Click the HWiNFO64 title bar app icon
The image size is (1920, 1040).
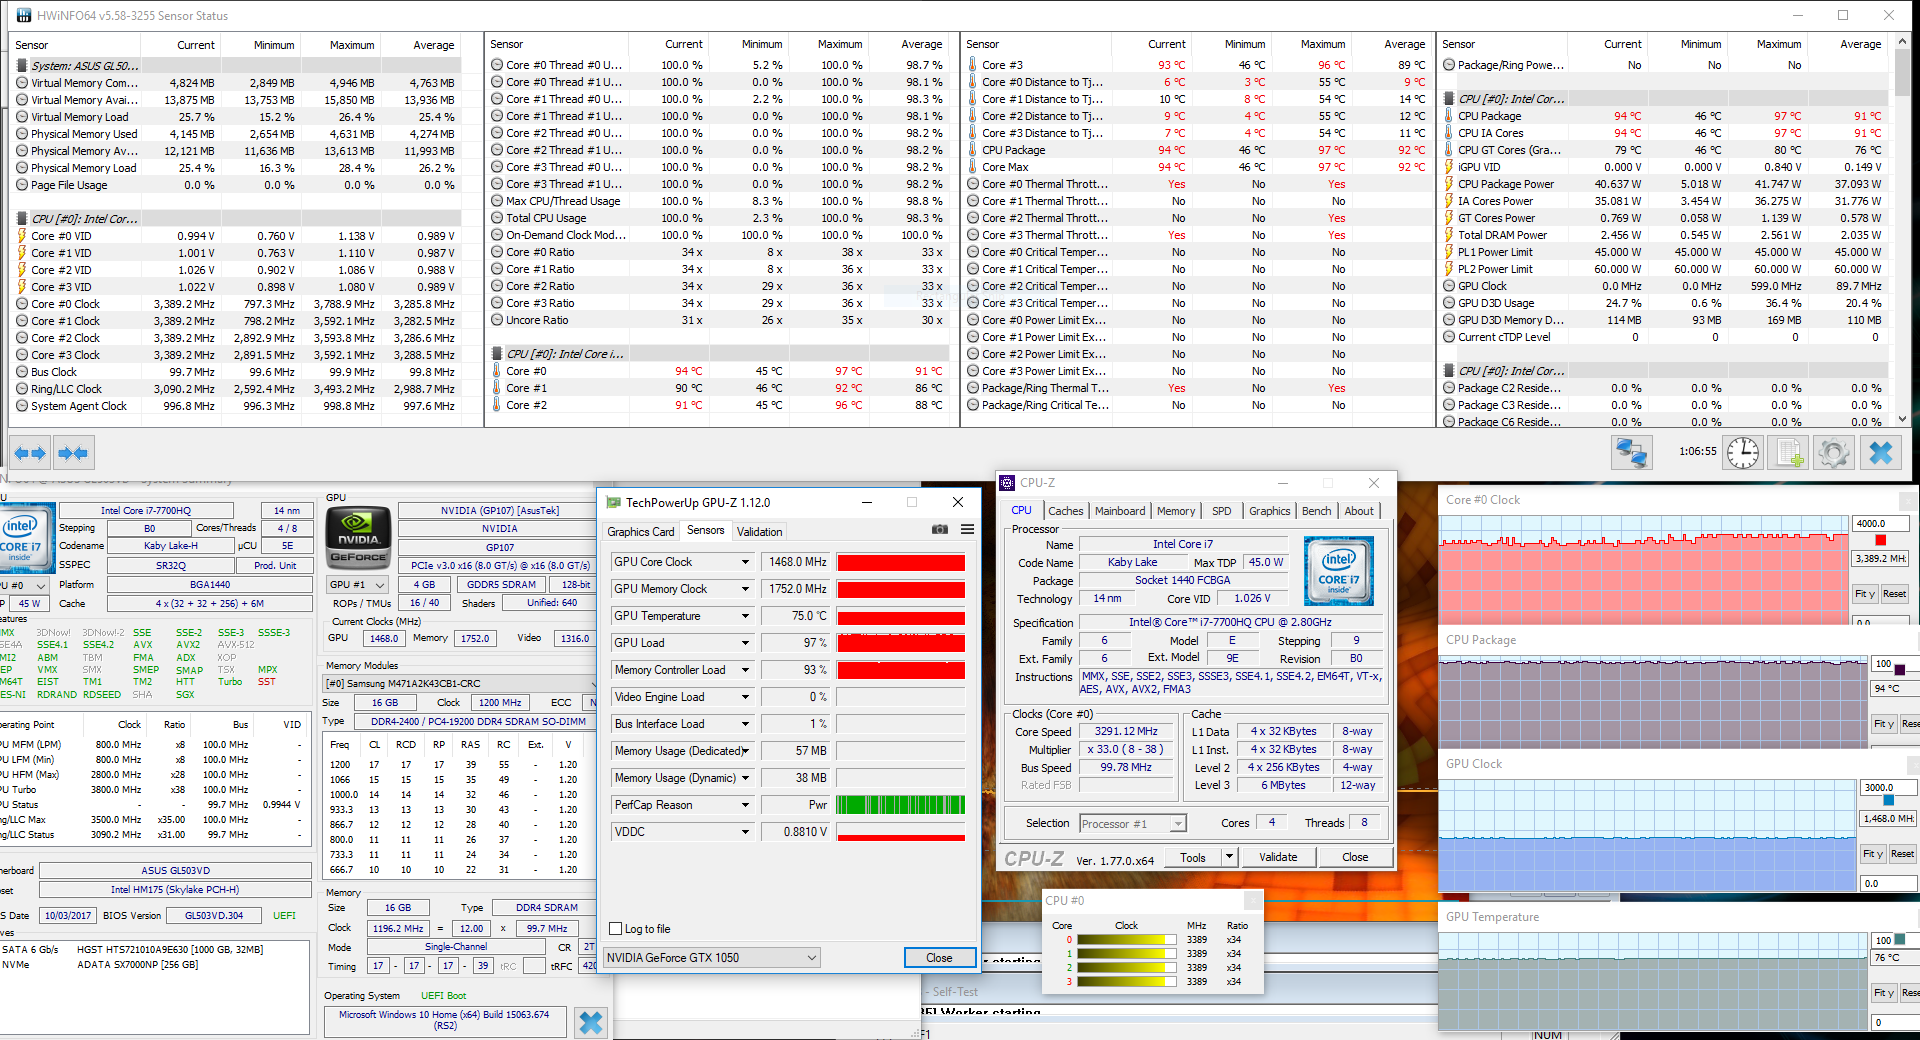click(x=23, y=15)
